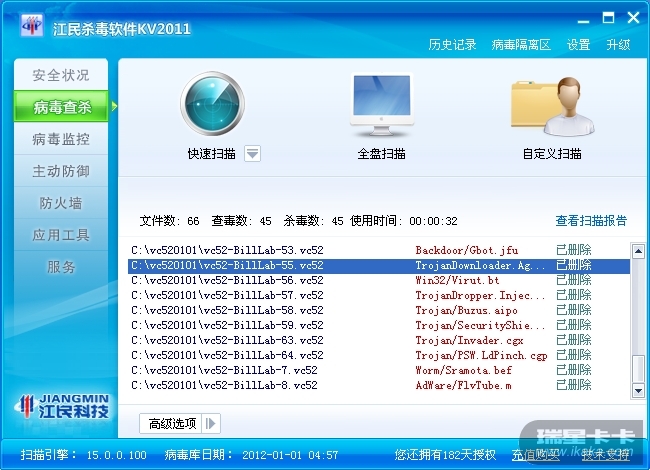Open 病毒隔离区 quarantine menu
The width and height of the screenshot is (650, 470).
pyautogui.click(x=521, y=44)
